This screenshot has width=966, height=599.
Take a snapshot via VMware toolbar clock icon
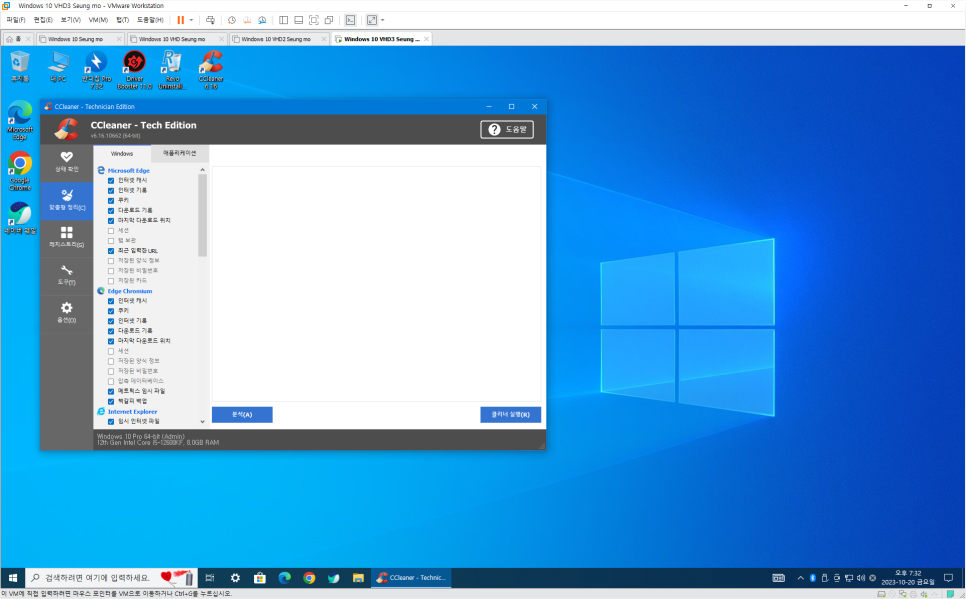[232, 20]
